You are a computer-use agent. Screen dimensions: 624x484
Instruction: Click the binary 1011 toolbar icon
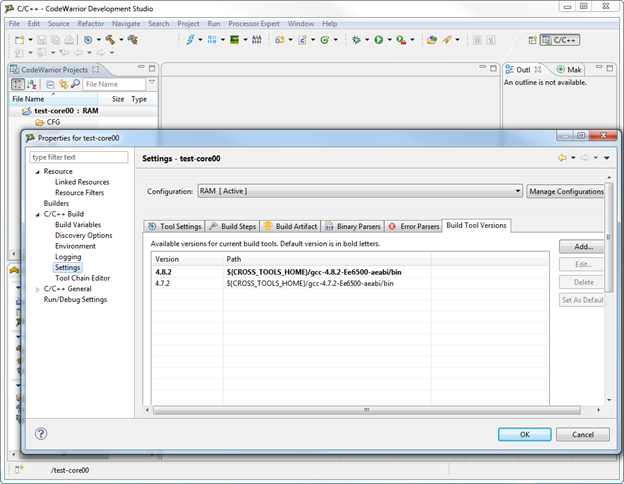click(212, 40)
